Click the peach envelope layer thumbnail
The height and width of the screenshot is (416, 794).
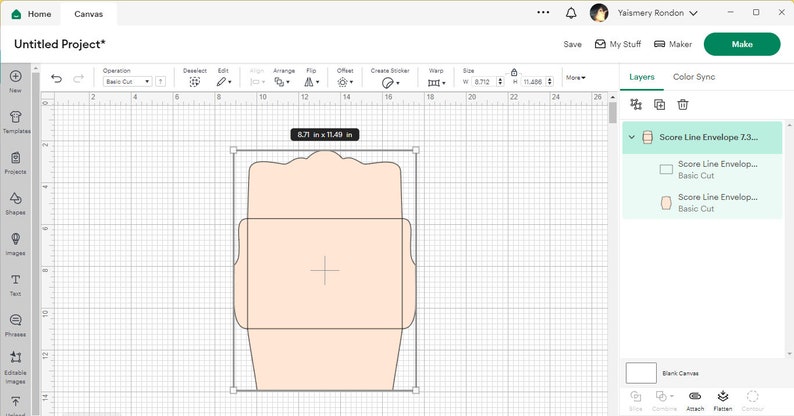[x=666, y=203]
